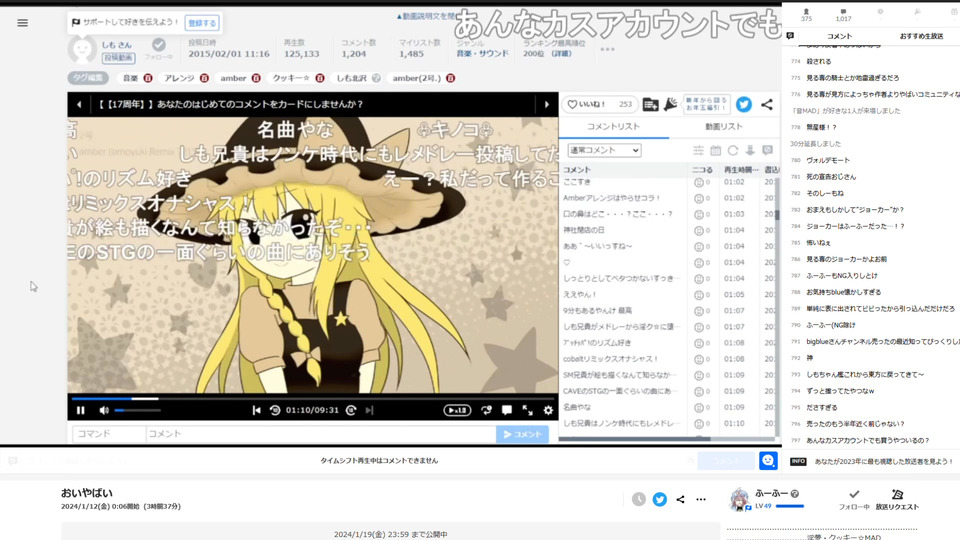Open the past comments calendar
Viewport: 960px width, 540px height.
[x=716, y=150]
